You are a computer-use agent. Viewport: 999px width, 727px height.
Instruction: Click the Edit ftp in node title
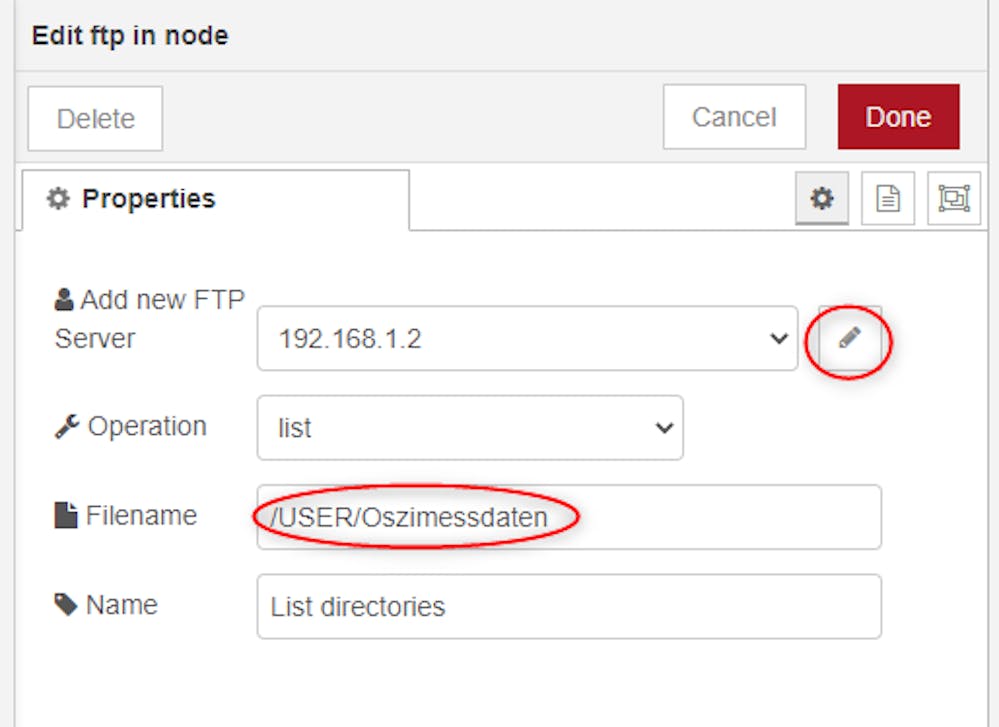pos(130,36)
